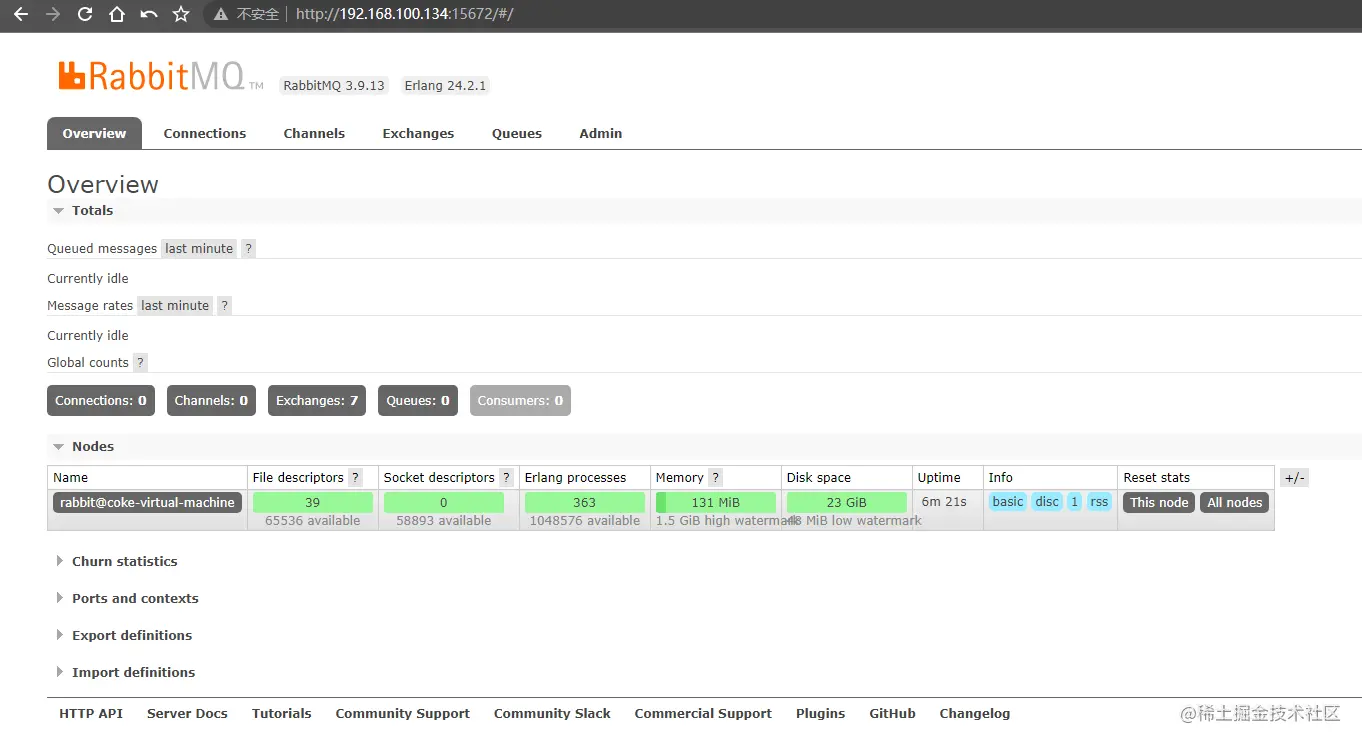Click the Disk space bar showing 23 GiB
1362x745 pixels.
click(x=847, y=503)
